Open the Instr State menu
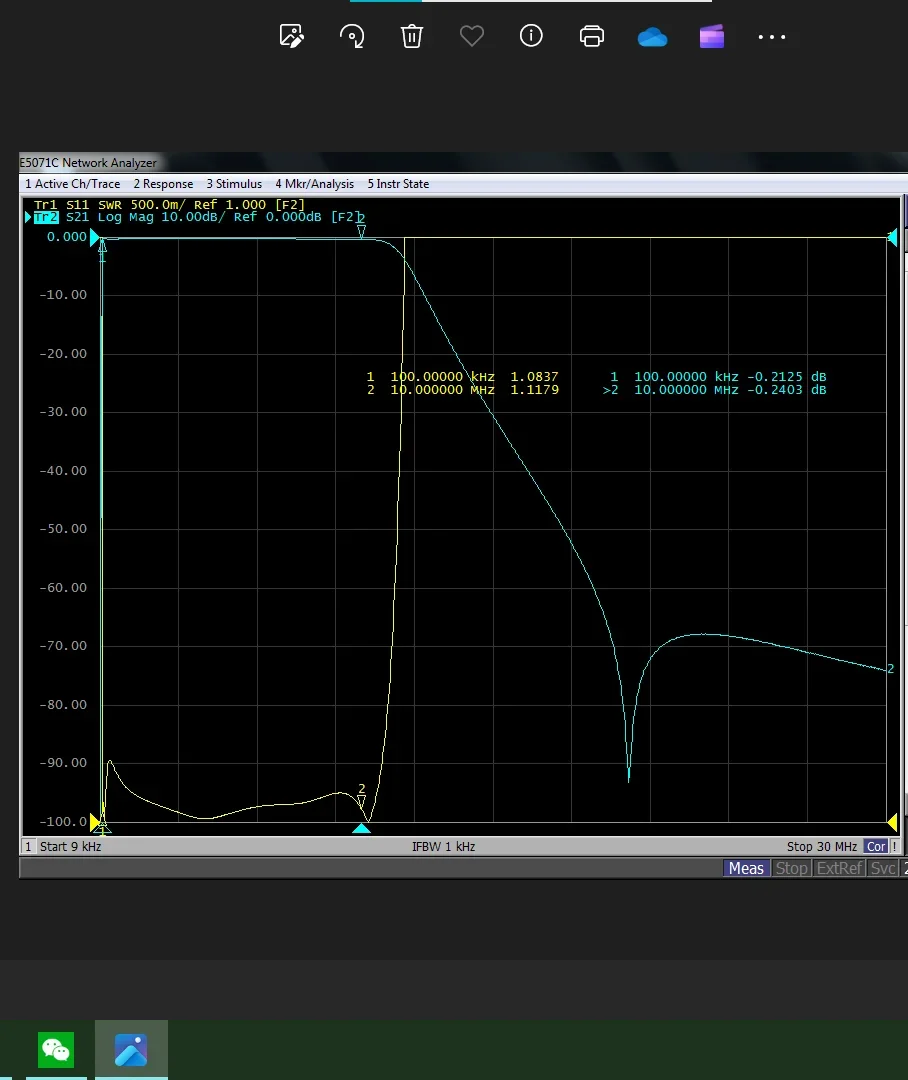Viewport: 908px width, 1080px height. 398,184
